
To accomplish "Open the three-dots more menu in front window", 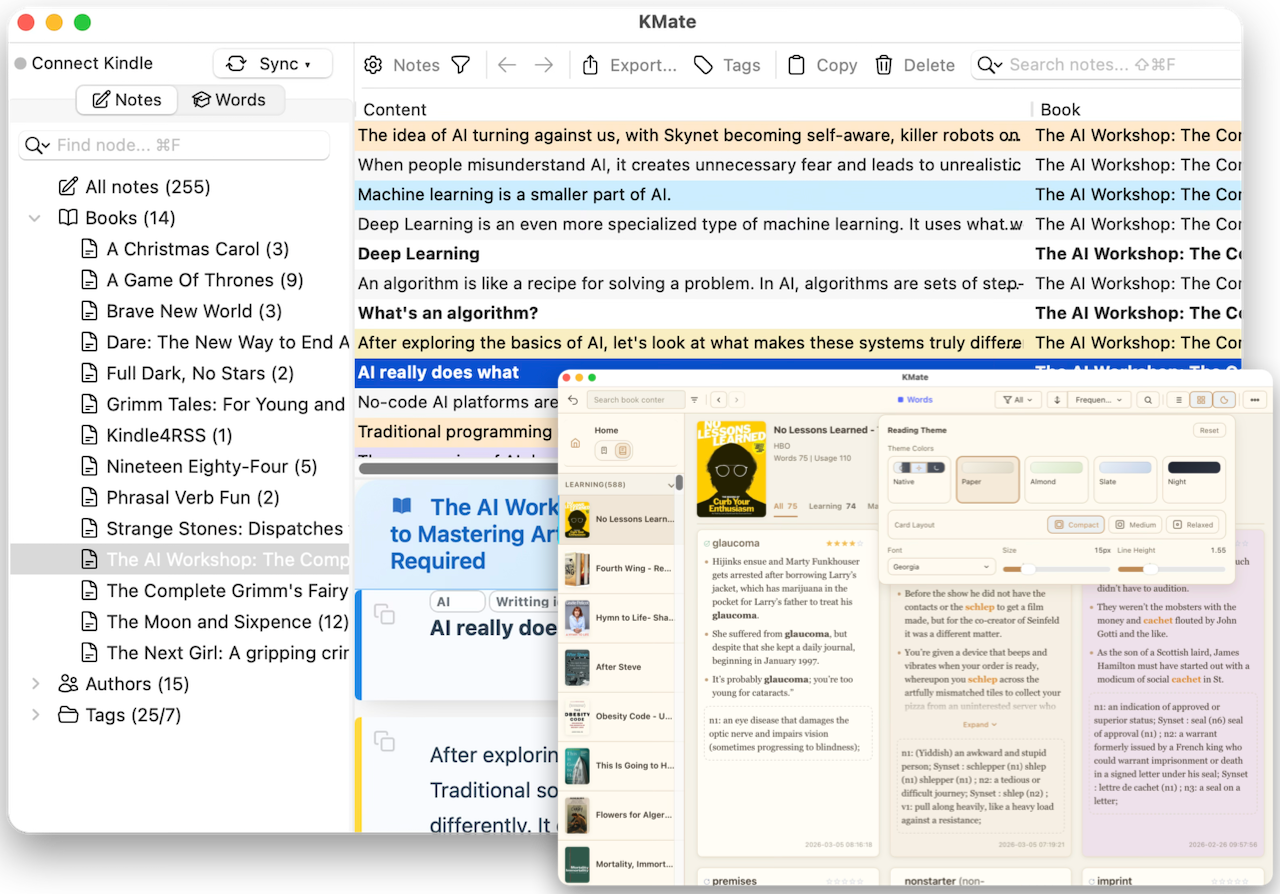I will tap(1254, 400).
